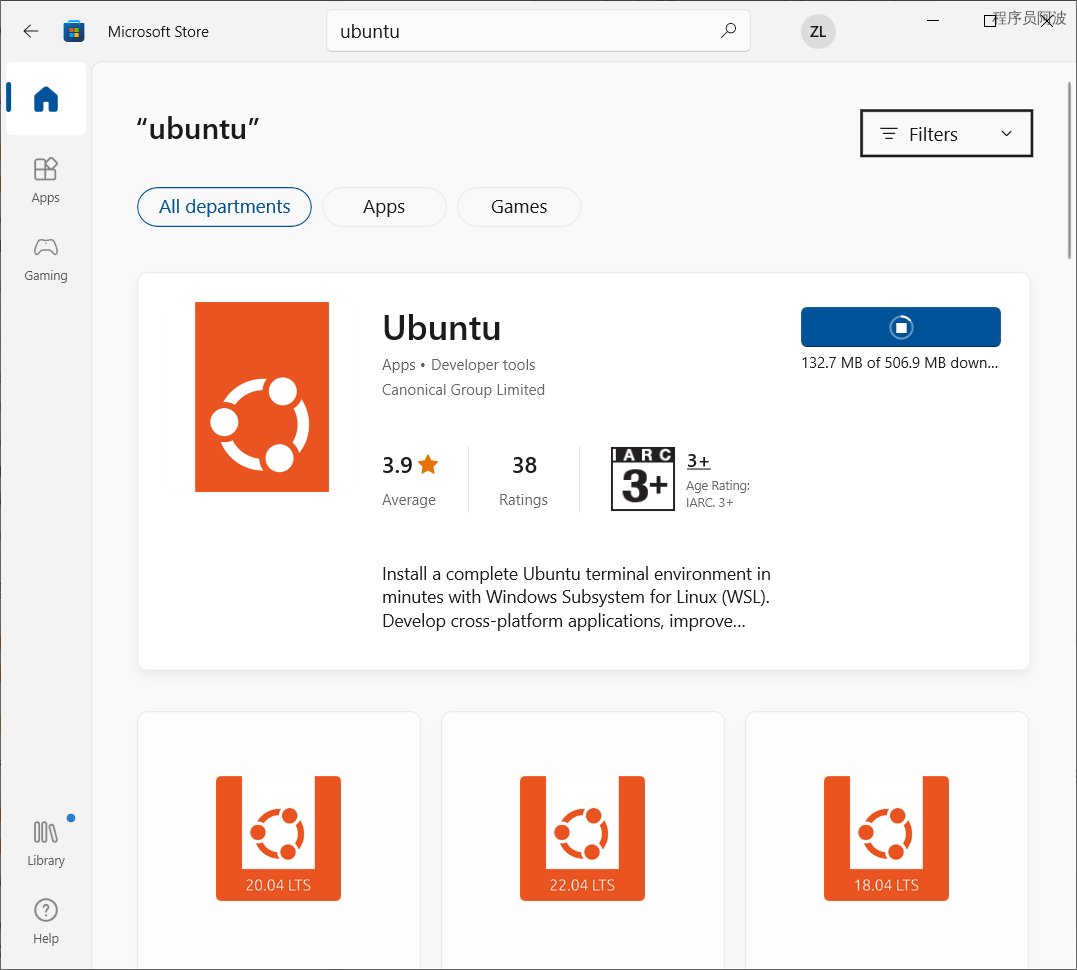The image size is (1077, 970).
Task: Click the back arrow button
Action: (31, 31)
